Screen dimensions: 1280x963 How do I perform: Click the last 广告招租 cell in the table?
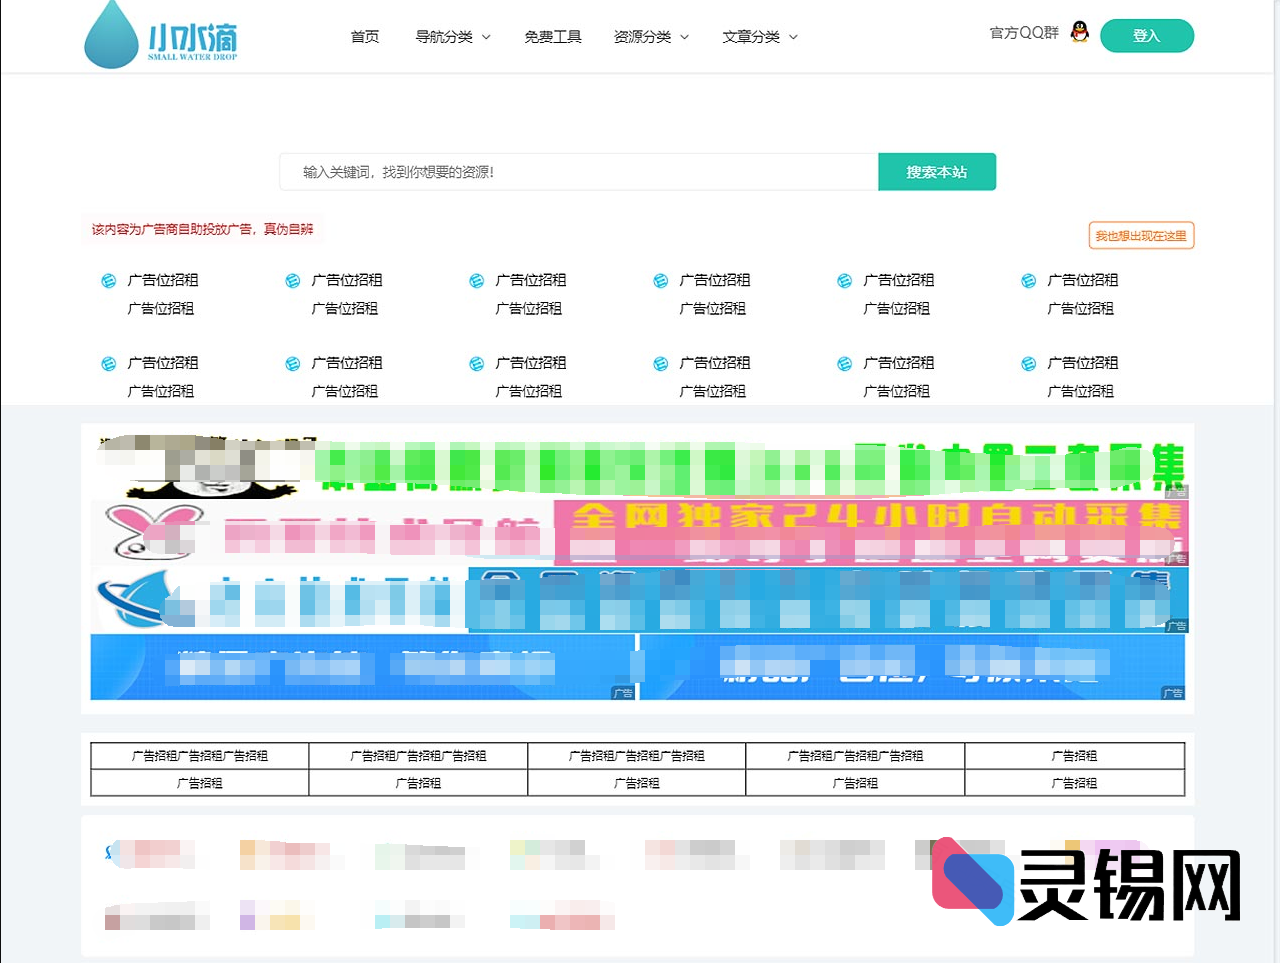1073,783
